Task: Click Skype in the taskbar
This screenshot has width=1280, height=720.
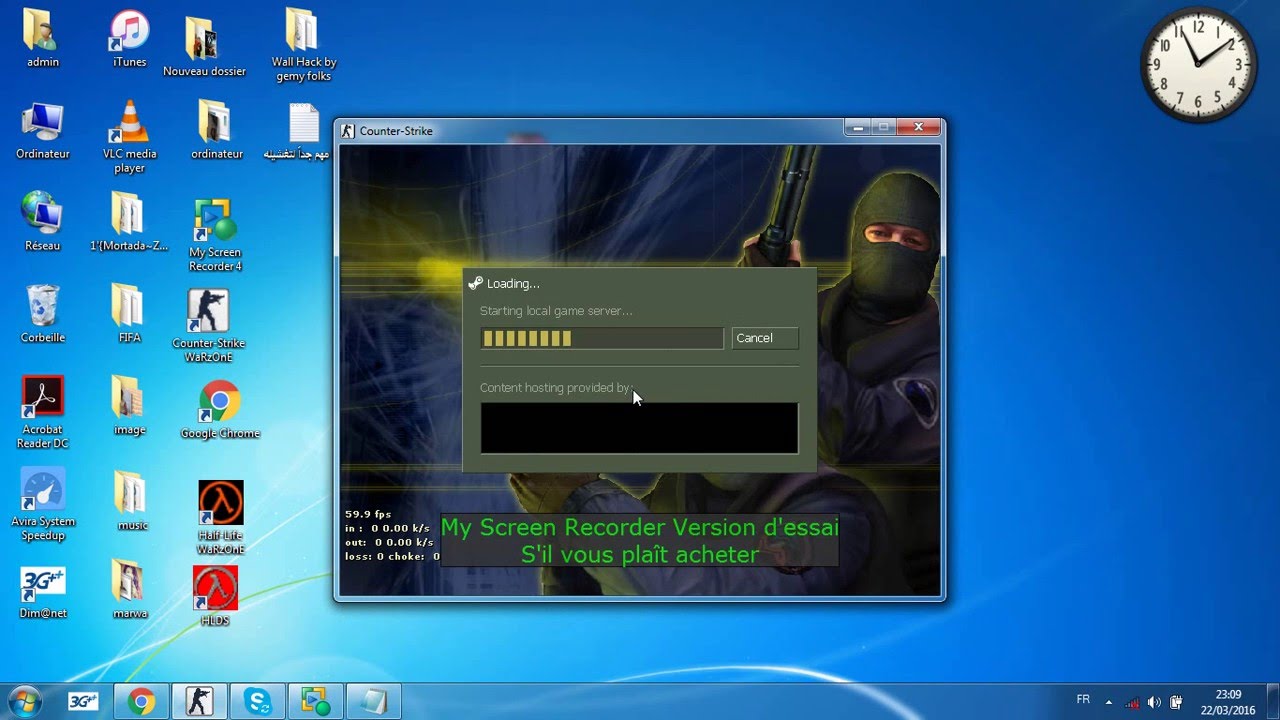Action: tap(257, 702)
